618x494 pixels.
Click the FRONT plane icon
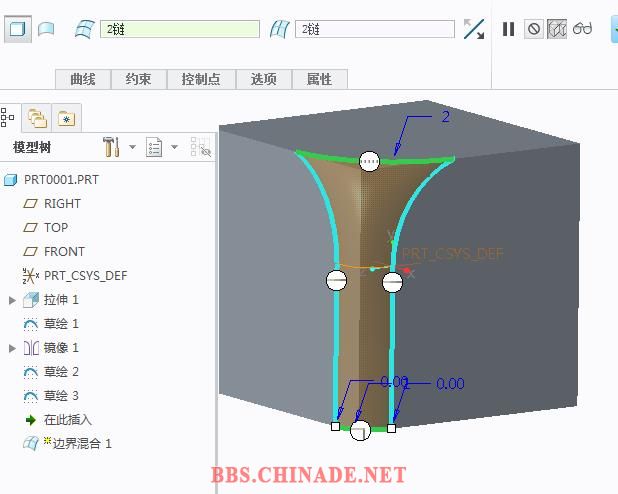click(30, 252)
